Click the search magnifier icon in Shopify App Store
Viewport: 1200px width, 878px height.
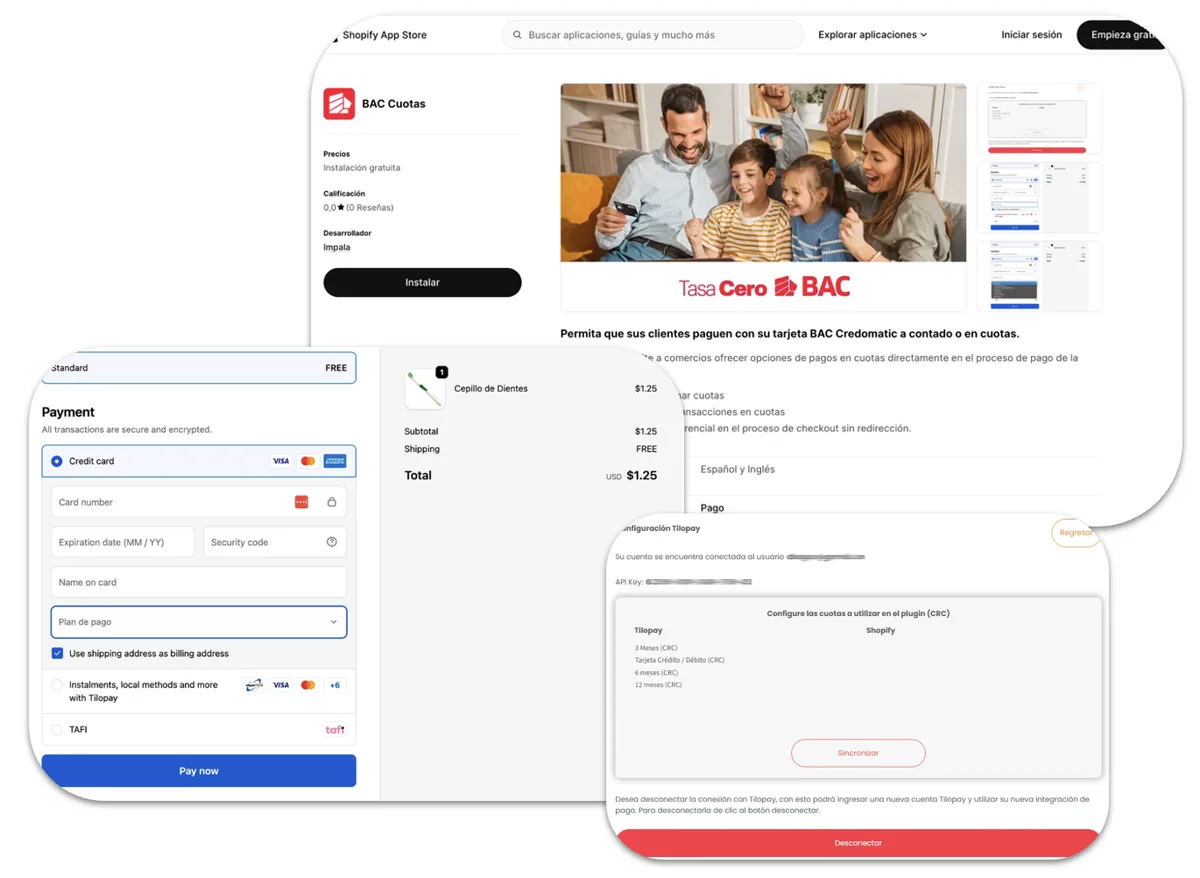[517, 35]
